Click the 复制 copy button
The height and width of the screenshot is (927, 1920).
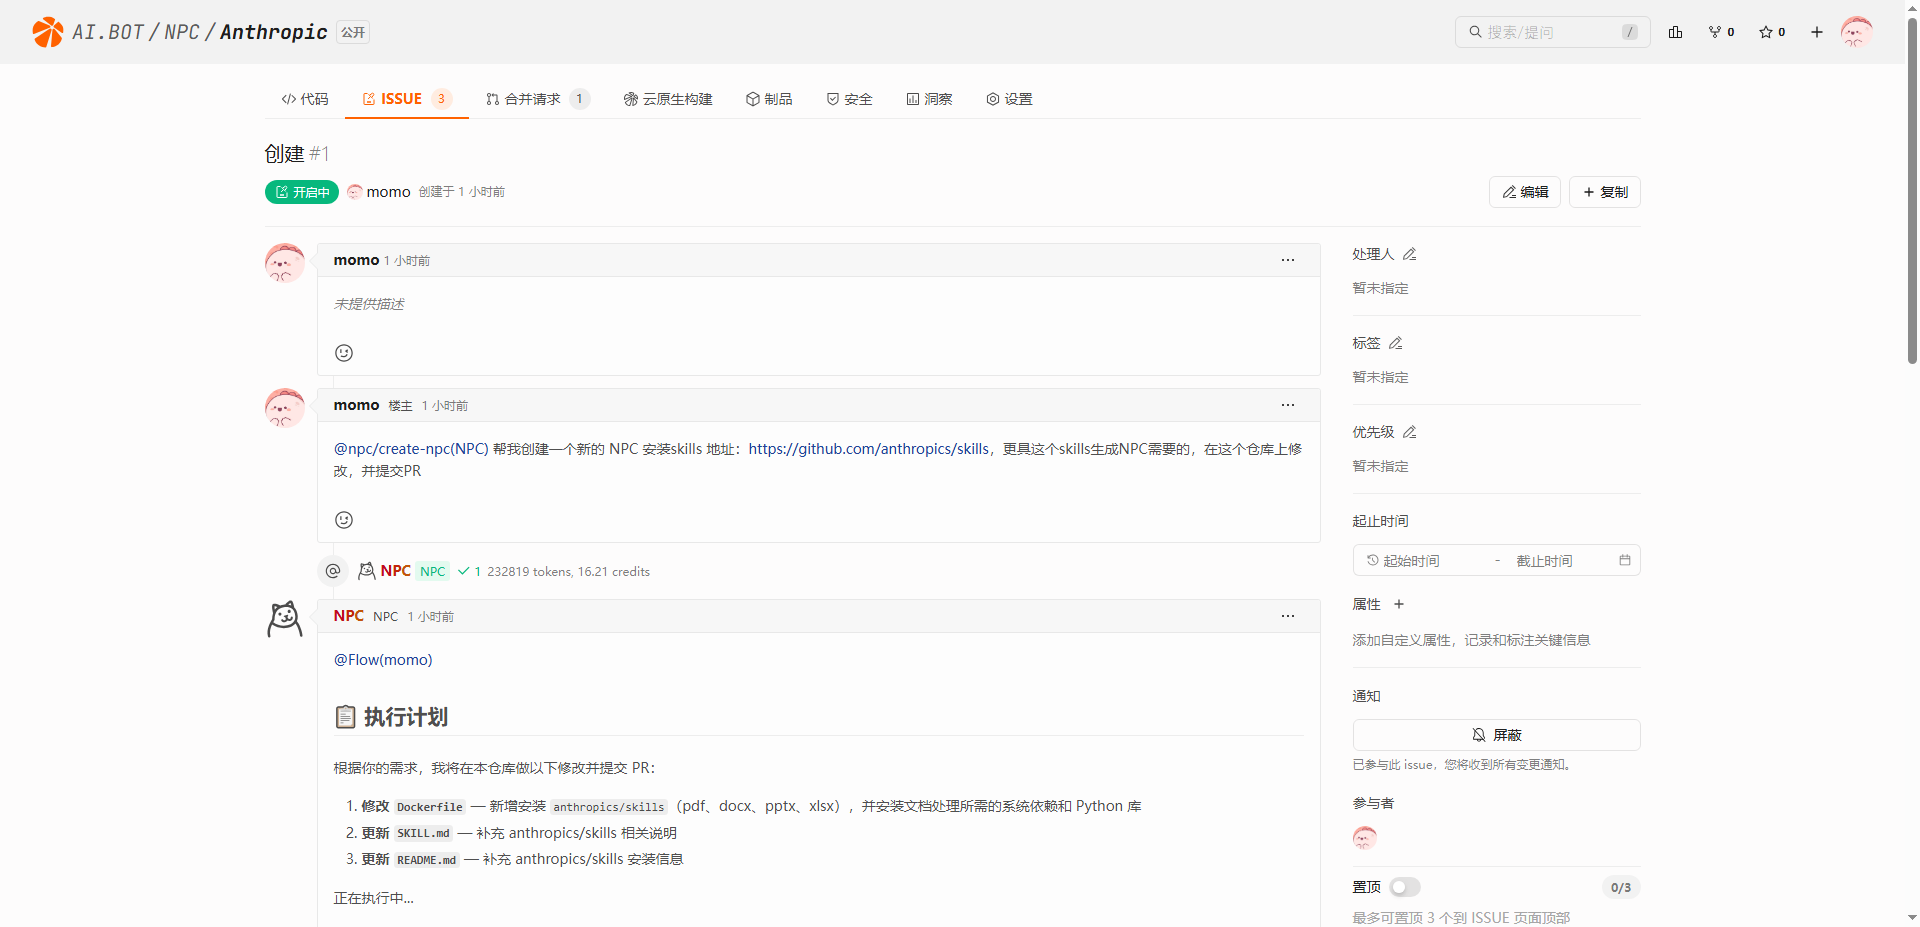[1605, 192]
